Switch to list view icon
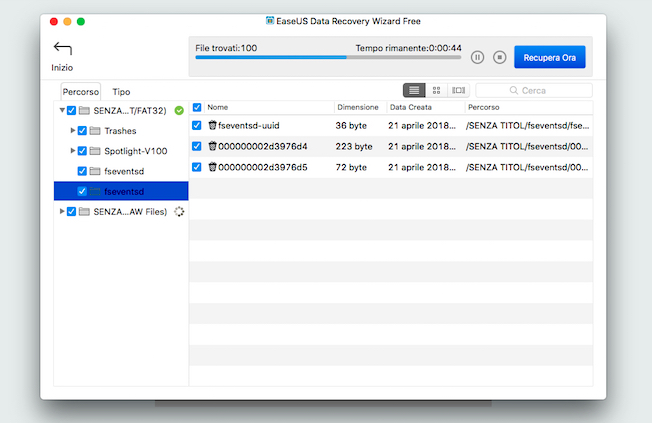Viewport: 652px width, 423px height. click(414, 90)
